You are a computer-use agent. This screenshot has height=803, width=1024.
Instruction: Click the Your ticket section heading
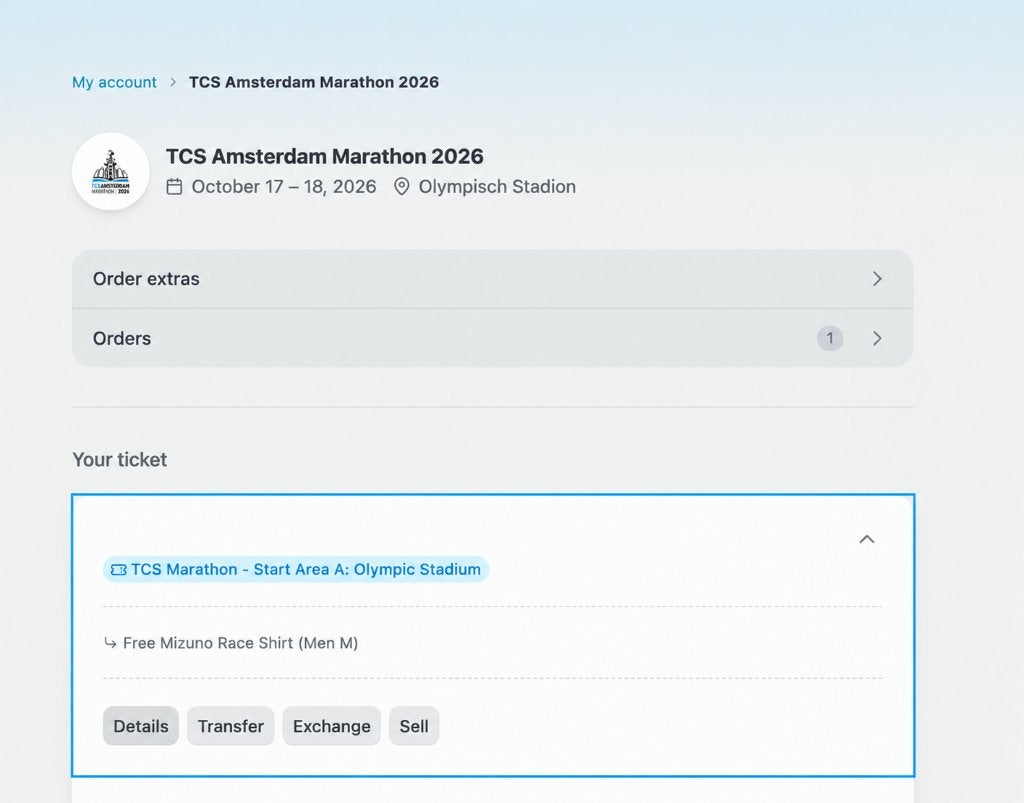click(x=120, y=460)
